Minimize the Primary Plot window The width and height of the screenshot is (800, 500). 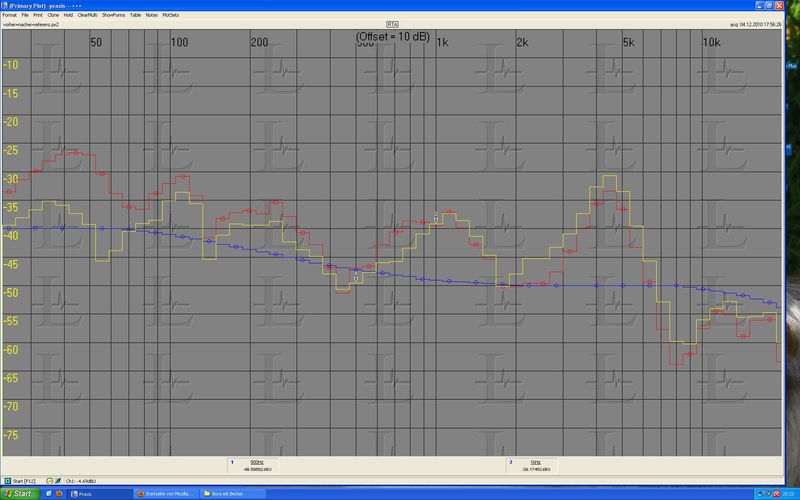(x=760, y=6)
